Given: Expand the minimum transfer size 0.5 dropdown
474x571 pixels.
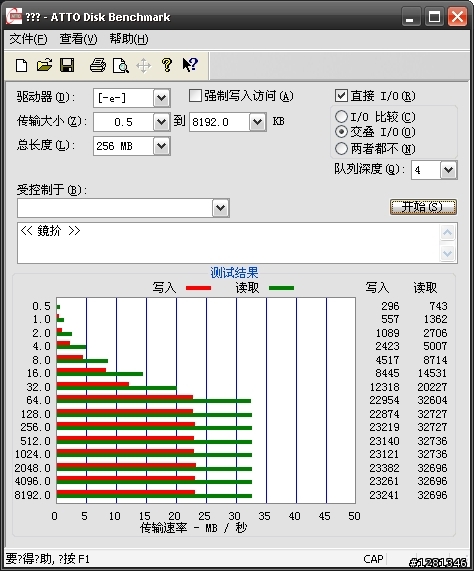Looking at the screenshot, I should [162, 122].
